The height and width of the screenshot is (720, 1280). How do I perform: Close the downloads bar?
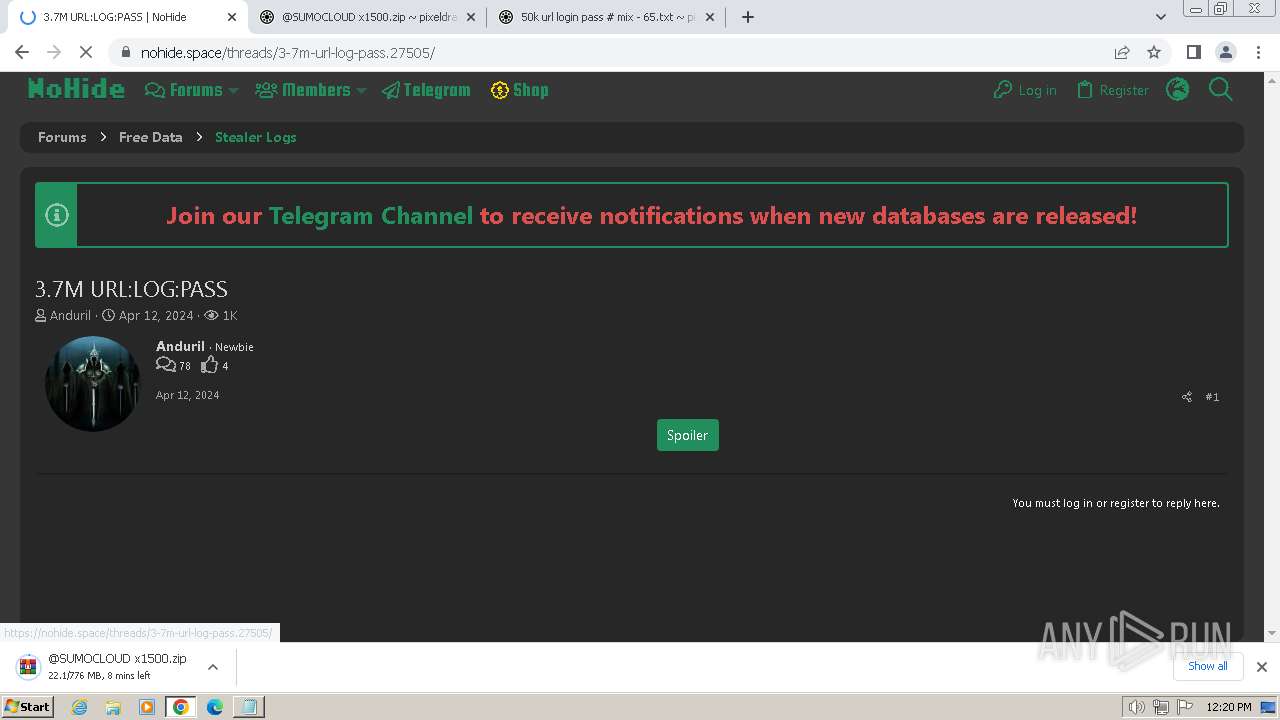click(x=1262, y=667)
